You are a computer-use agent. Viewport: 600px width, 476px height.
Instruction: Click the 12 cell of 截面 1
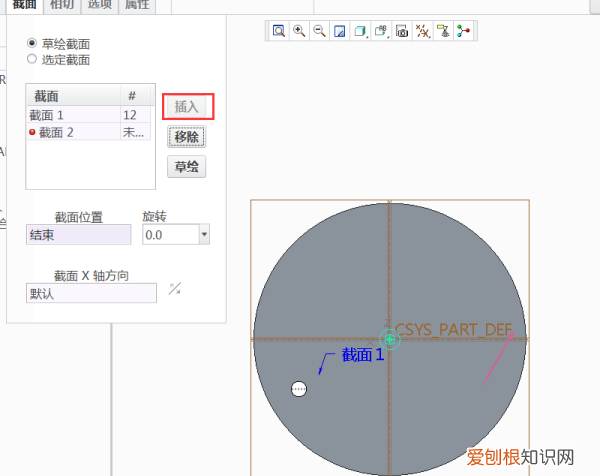pyautogui.click(x=136, y=115)
